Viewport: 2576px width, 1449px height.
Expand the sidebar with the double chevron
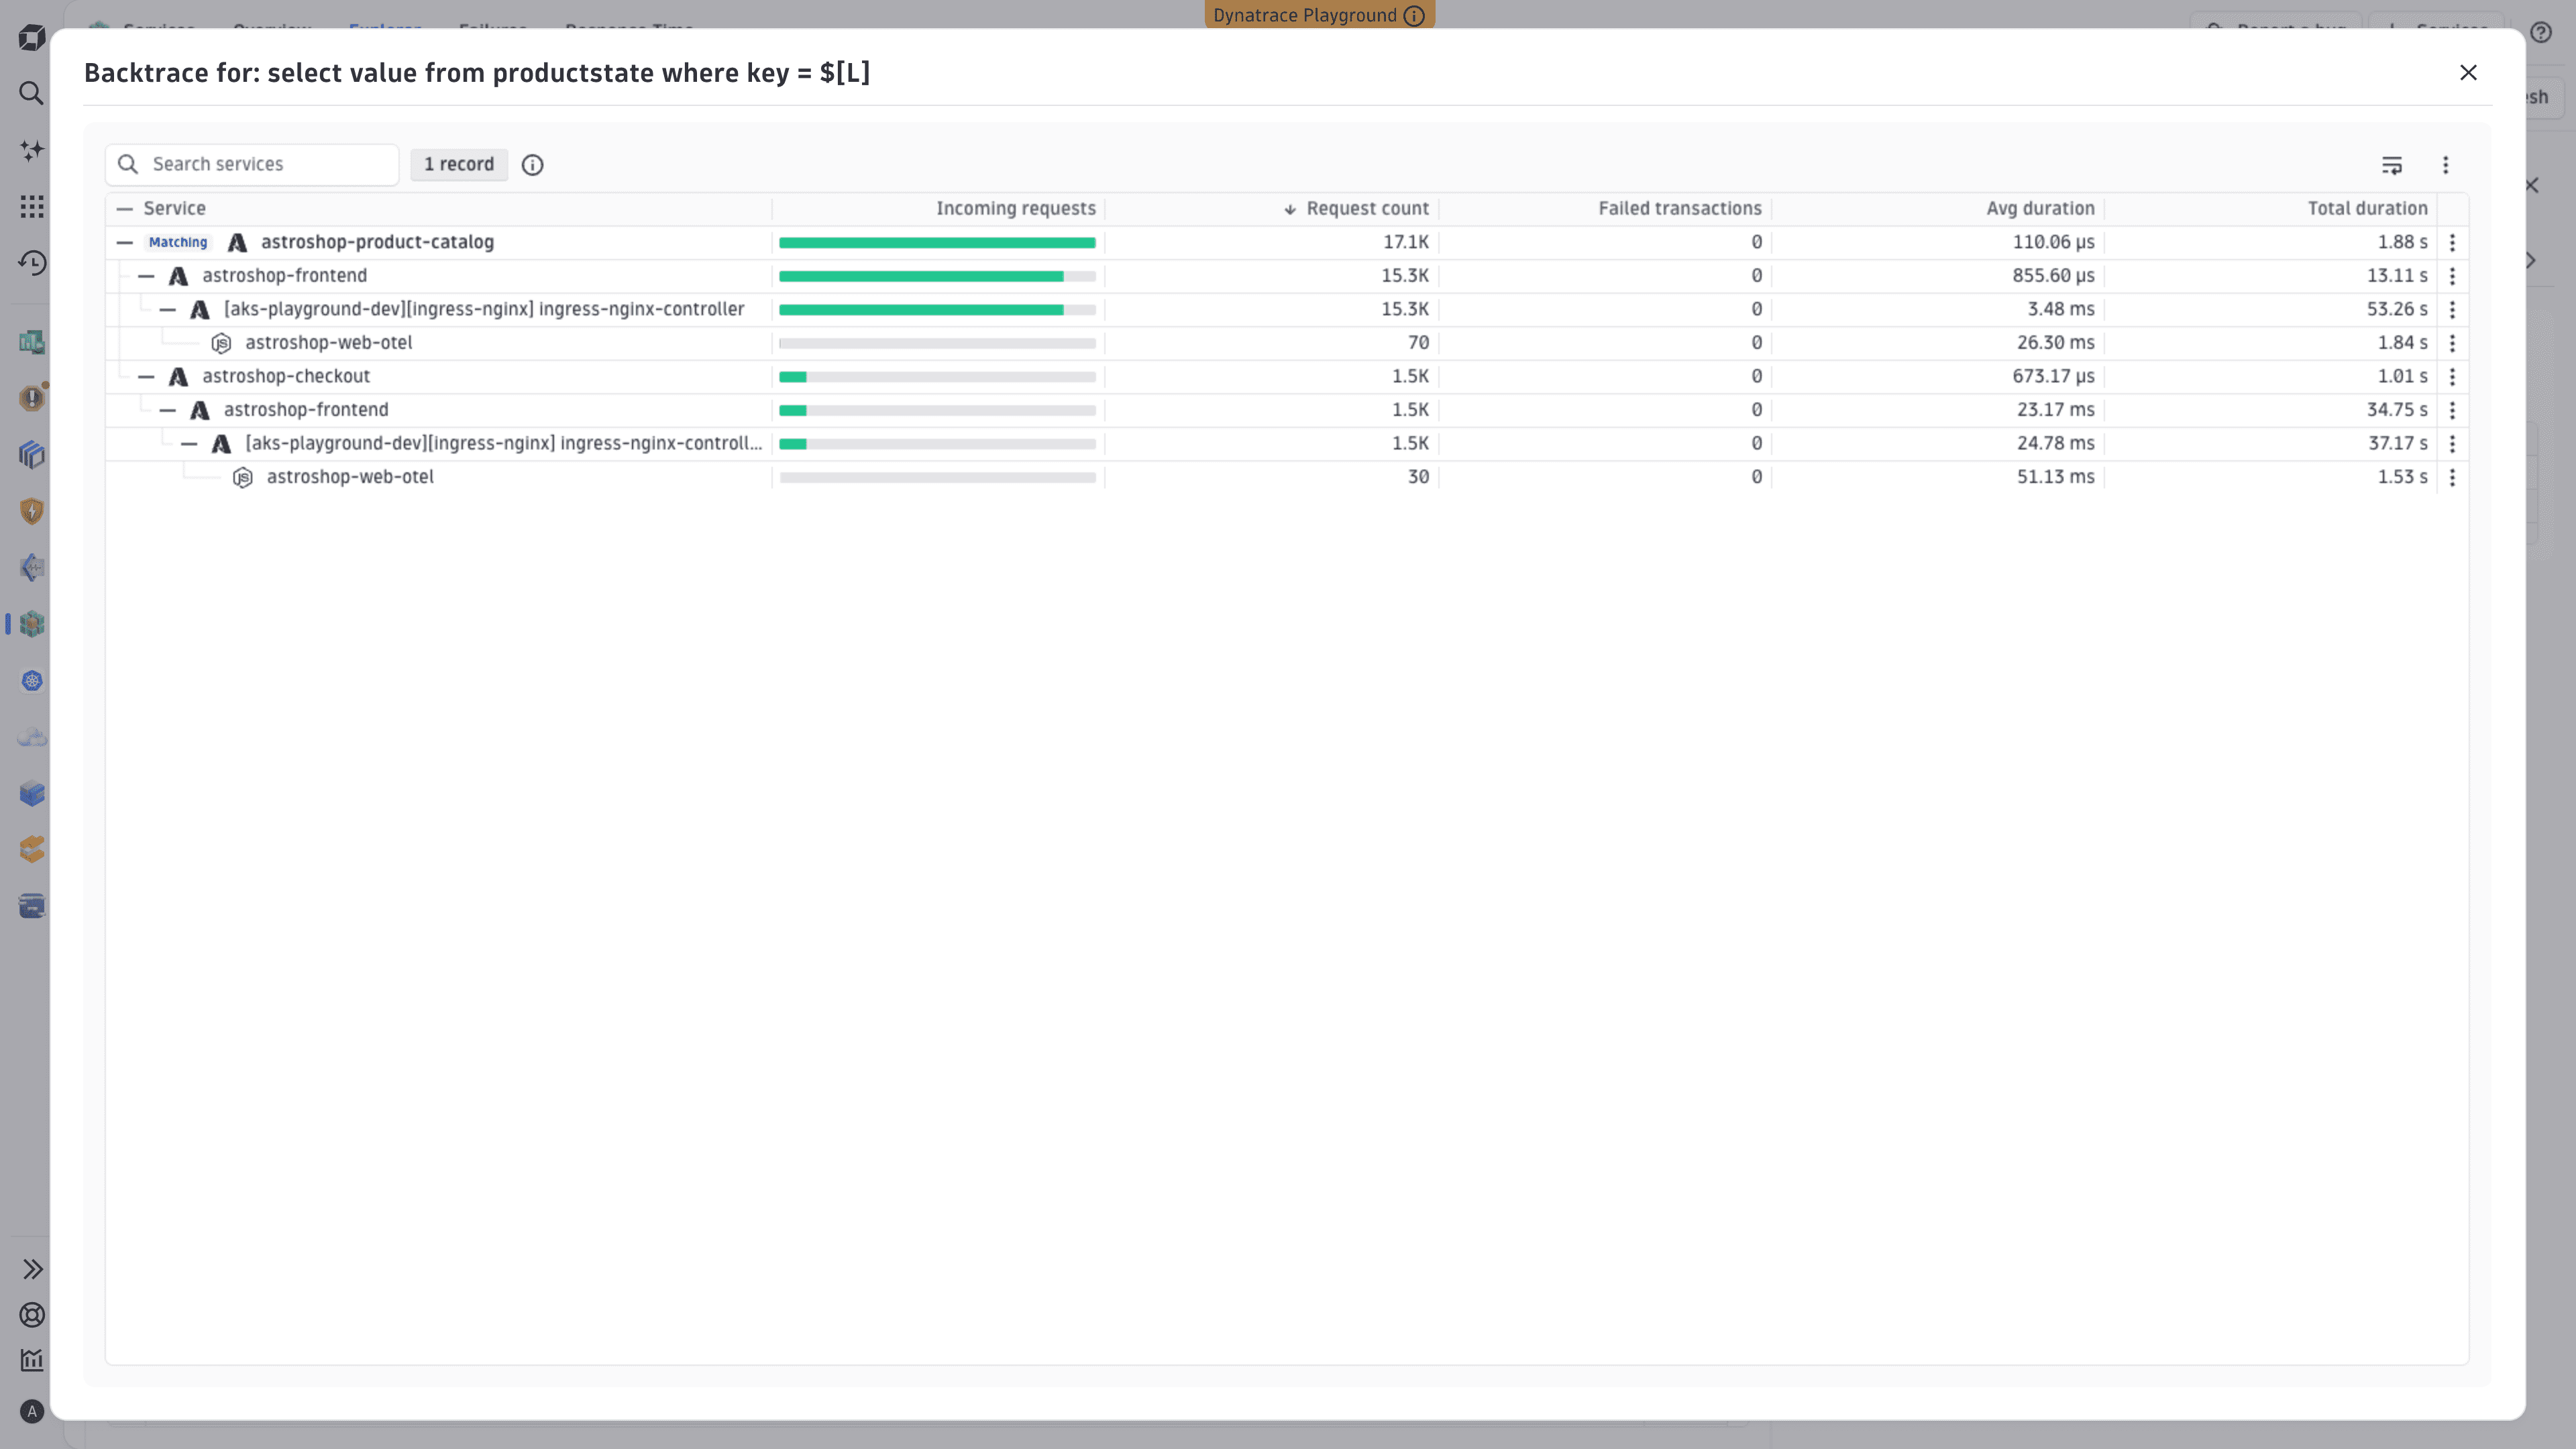(32, 1269)
